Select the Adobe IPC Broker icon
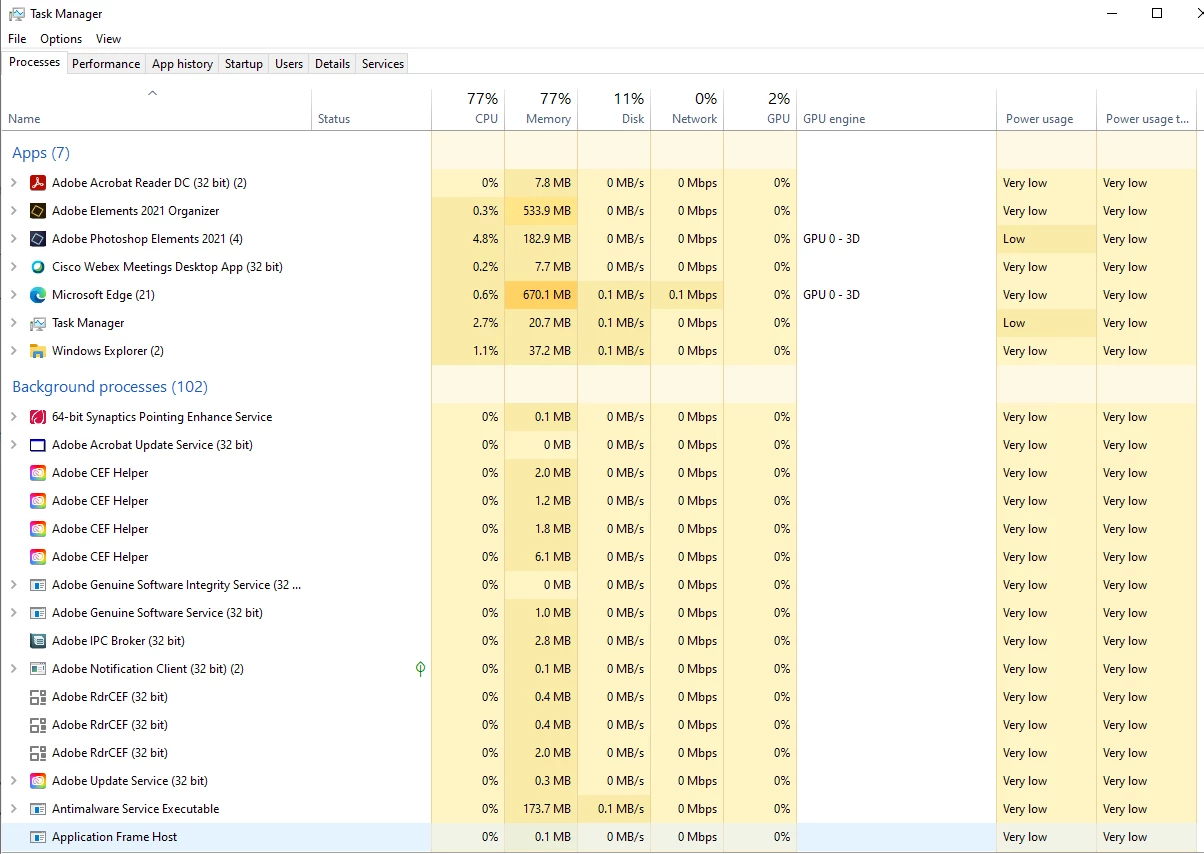 (38, 641)
